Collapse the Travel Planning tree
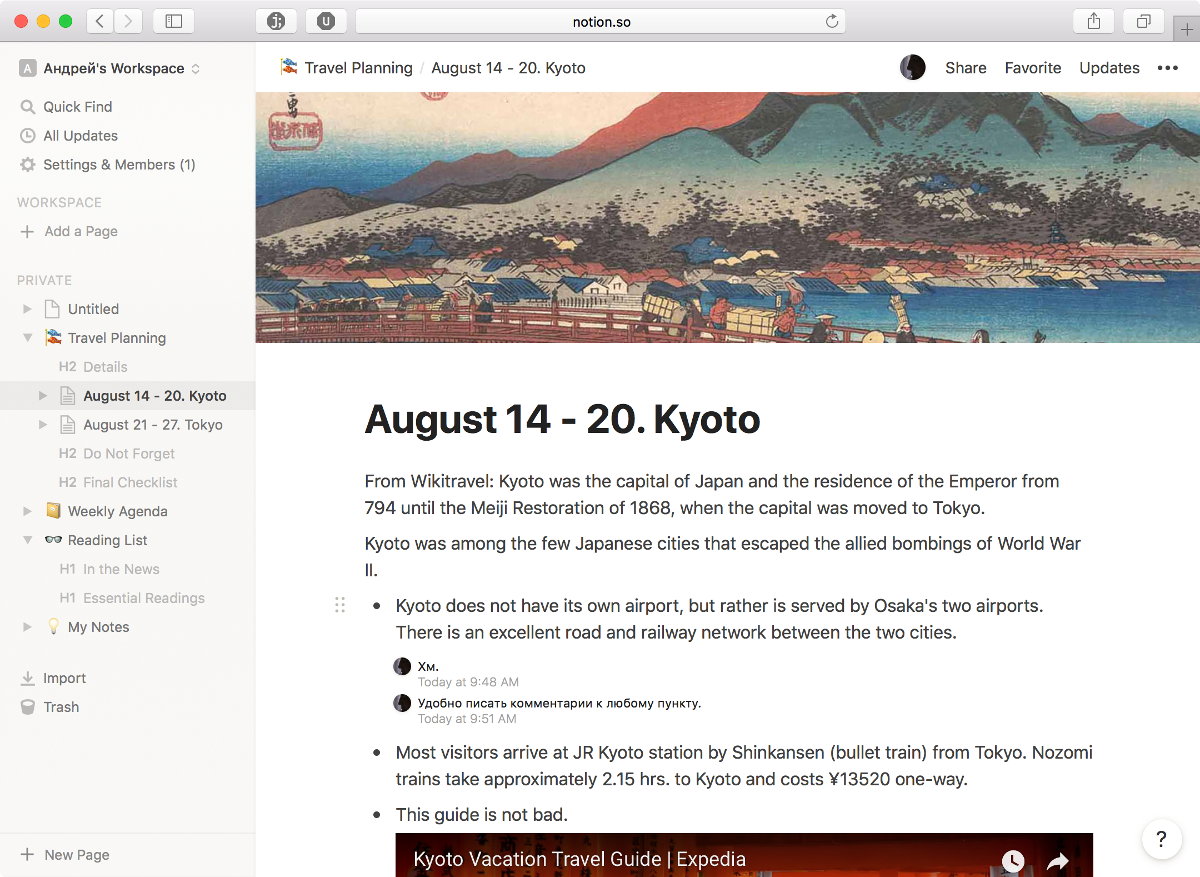The height and width of the screenshot is (877, 1200). click(27, 338)
